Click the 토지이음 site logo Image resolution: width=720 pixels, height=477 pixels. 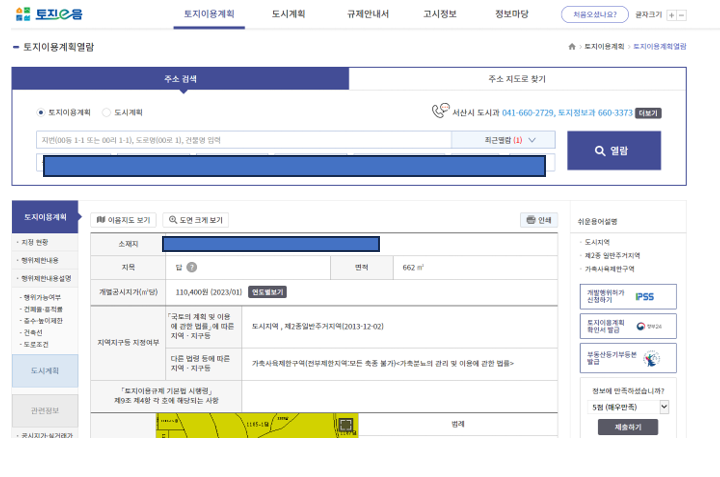[49, 14]
